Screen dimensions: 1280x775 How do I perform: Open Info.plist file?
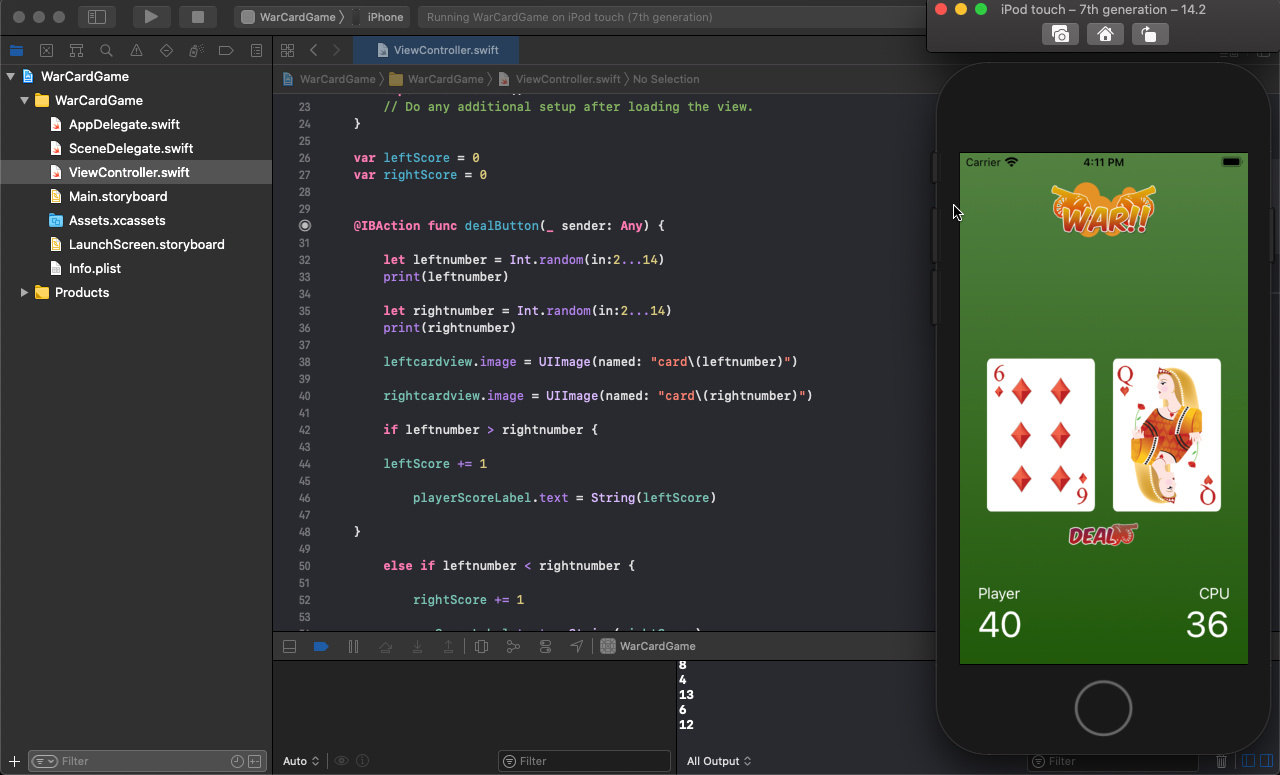pyautogui.click(x=95, y=268)
